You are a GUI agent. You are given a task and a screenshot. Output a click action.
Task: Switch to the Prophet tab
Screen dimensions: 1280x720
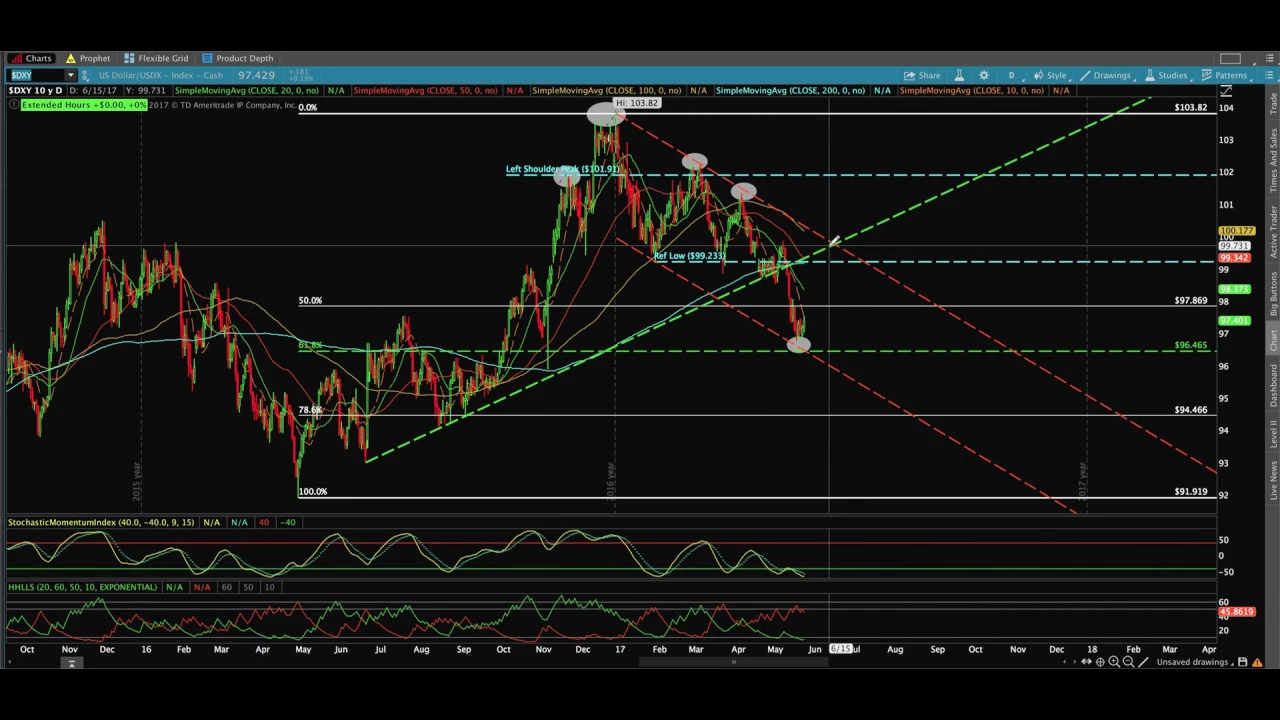click(x=87, y=58)
